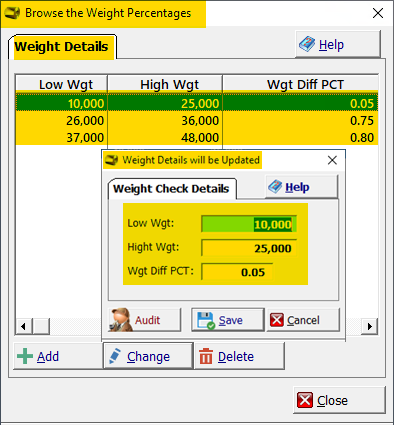Click the Change button
This screenshot has height=425, width=394.
tap(148, 356)
